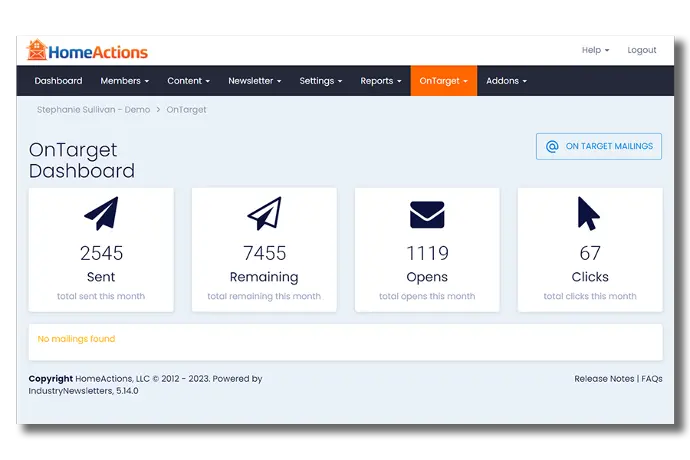Image resolution: width=690 pixels, height=460 pixels.
Task: Click the Stephanie Sullivan - Demo breadcrumb
Action: click(91, 110)
